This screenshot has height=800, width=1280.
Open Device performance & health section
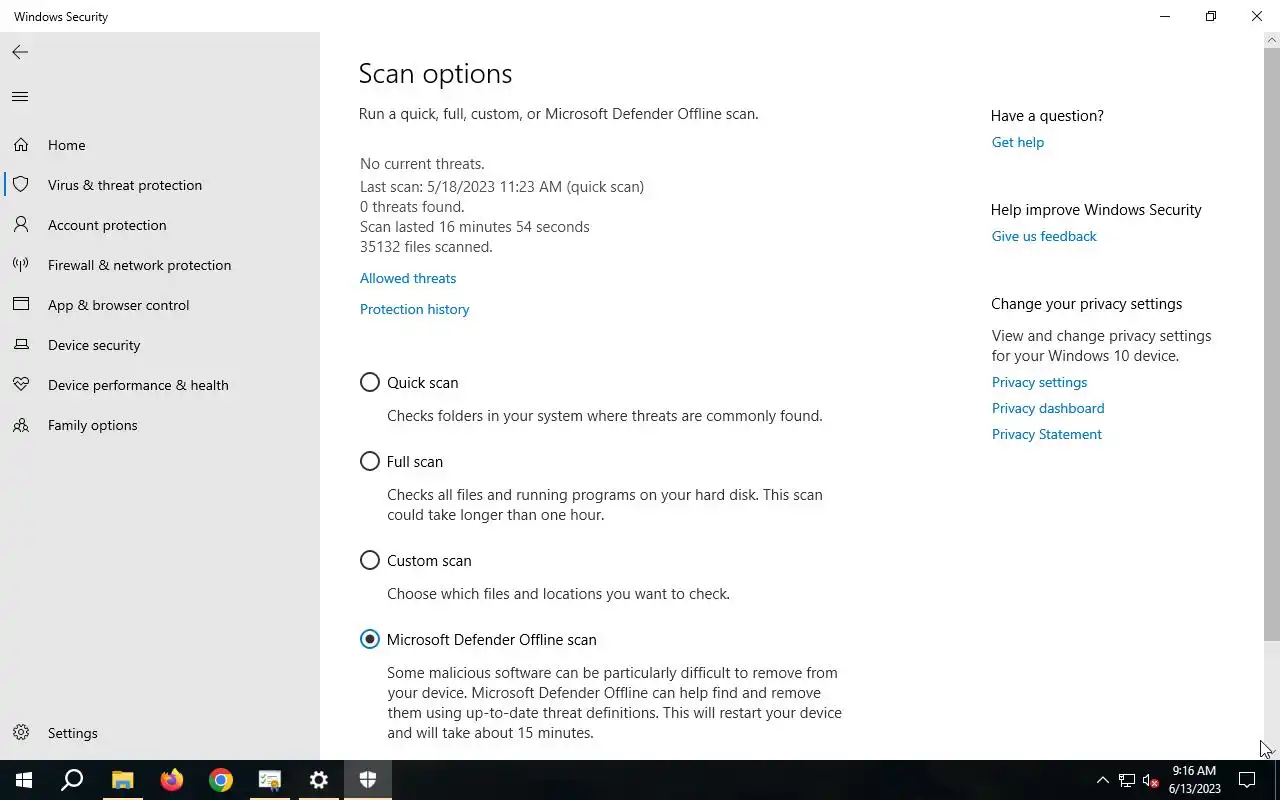click(138, 385)
